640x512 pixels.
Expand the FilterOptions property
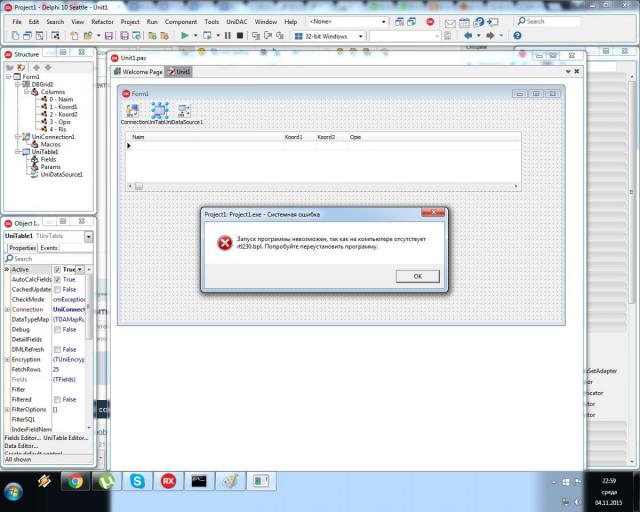coord(7,410)
